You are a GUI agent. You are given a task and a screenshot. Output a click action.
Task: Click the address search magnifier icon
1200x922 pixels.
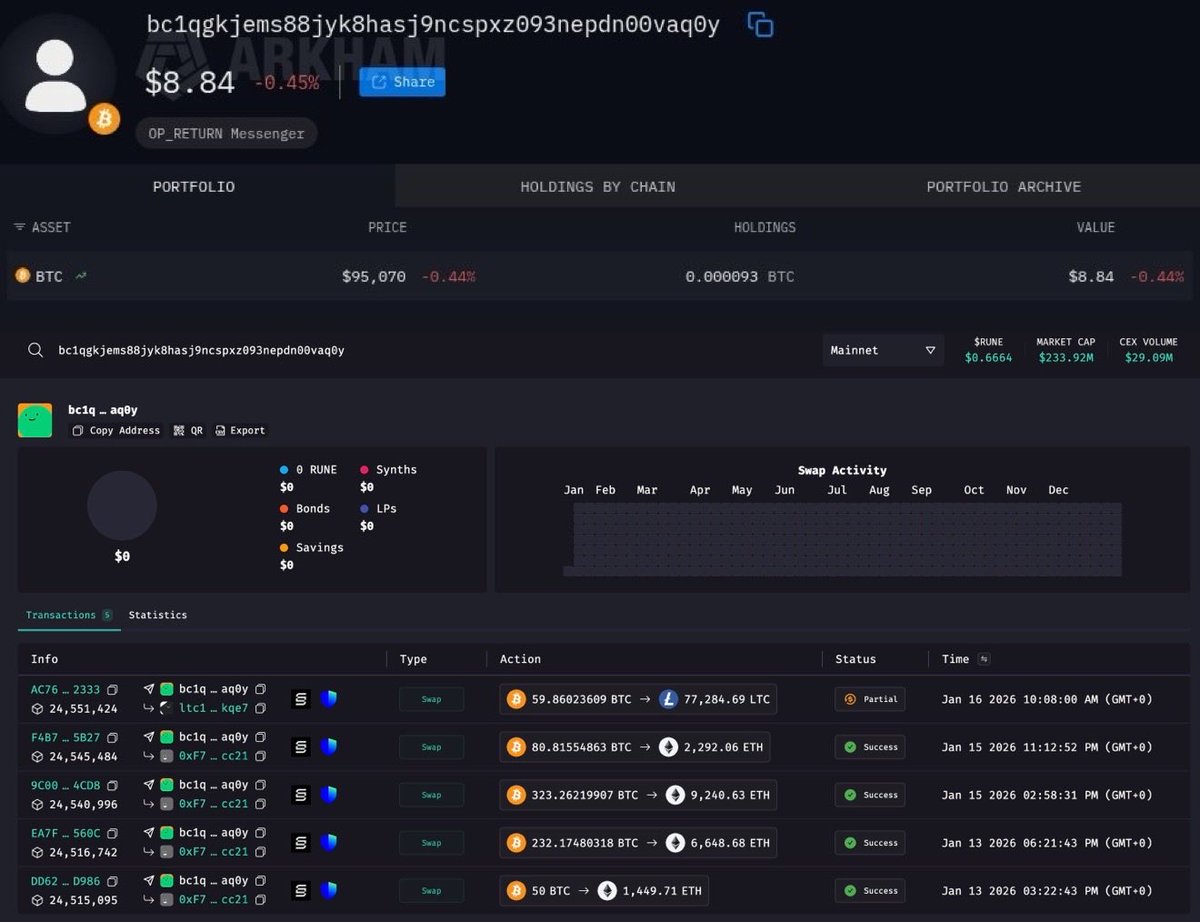pyautogui.click(x=36, y=350)
